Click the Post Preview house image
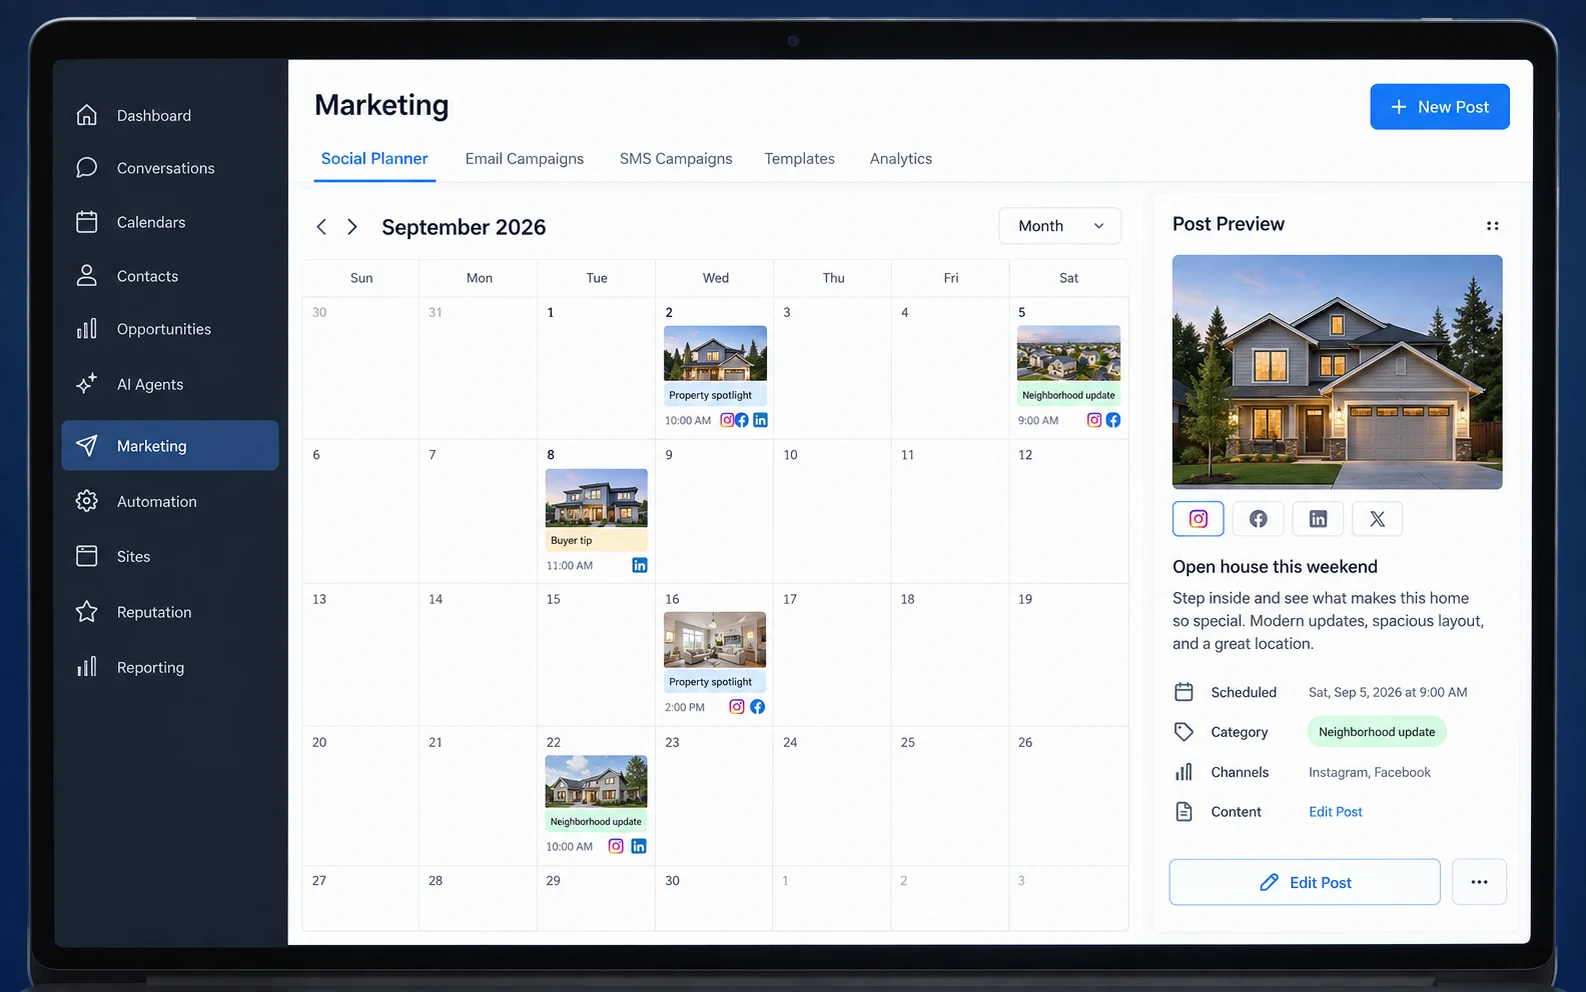Image resolution: width=1586 pixels, height=992 pixels. [x=1337, y=372]
